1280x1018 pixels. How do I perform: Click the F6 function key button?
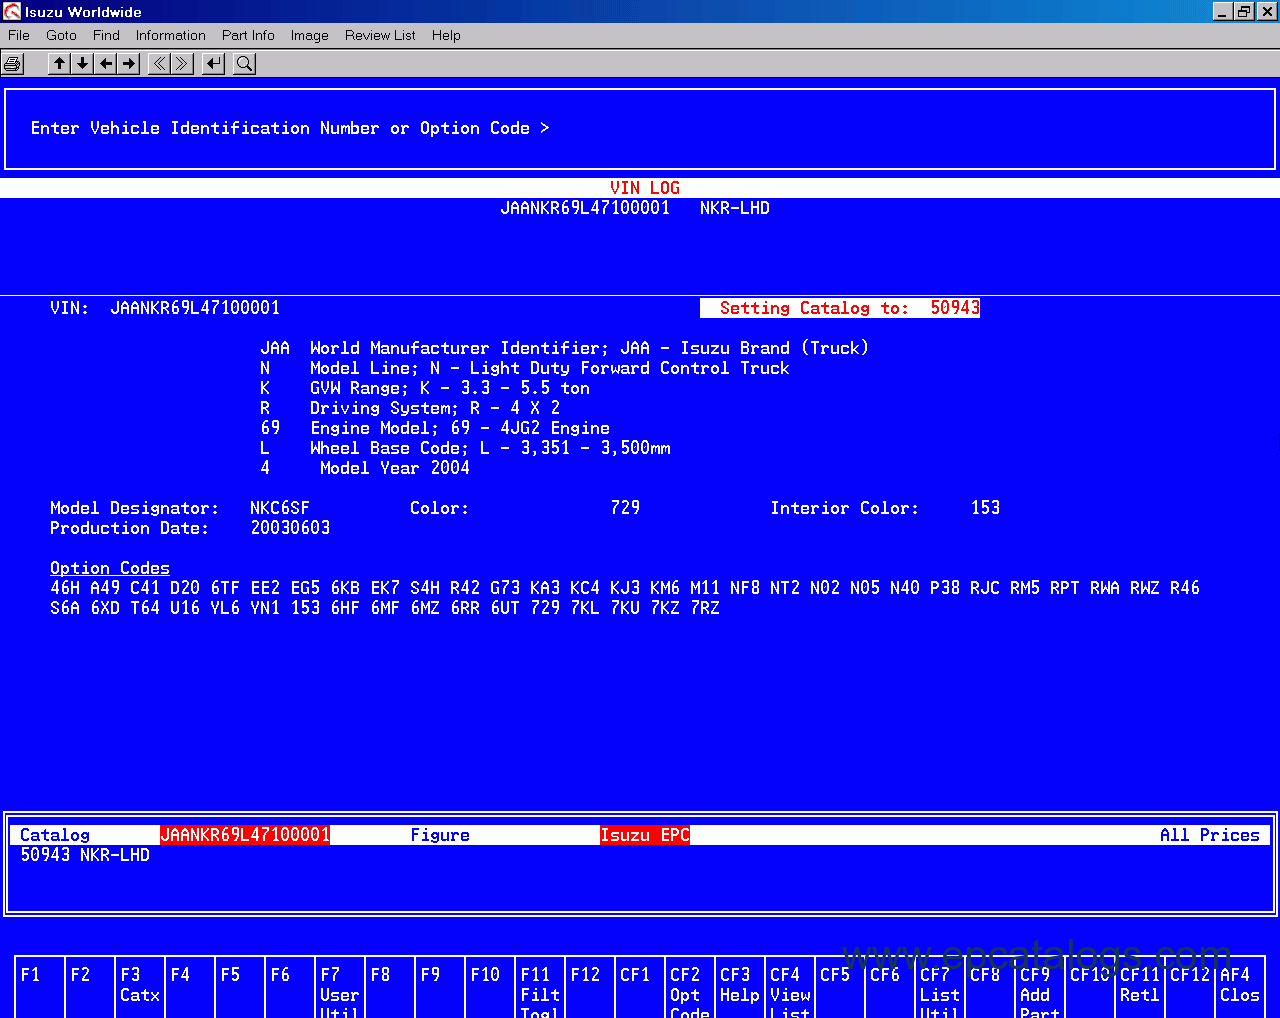290,987
